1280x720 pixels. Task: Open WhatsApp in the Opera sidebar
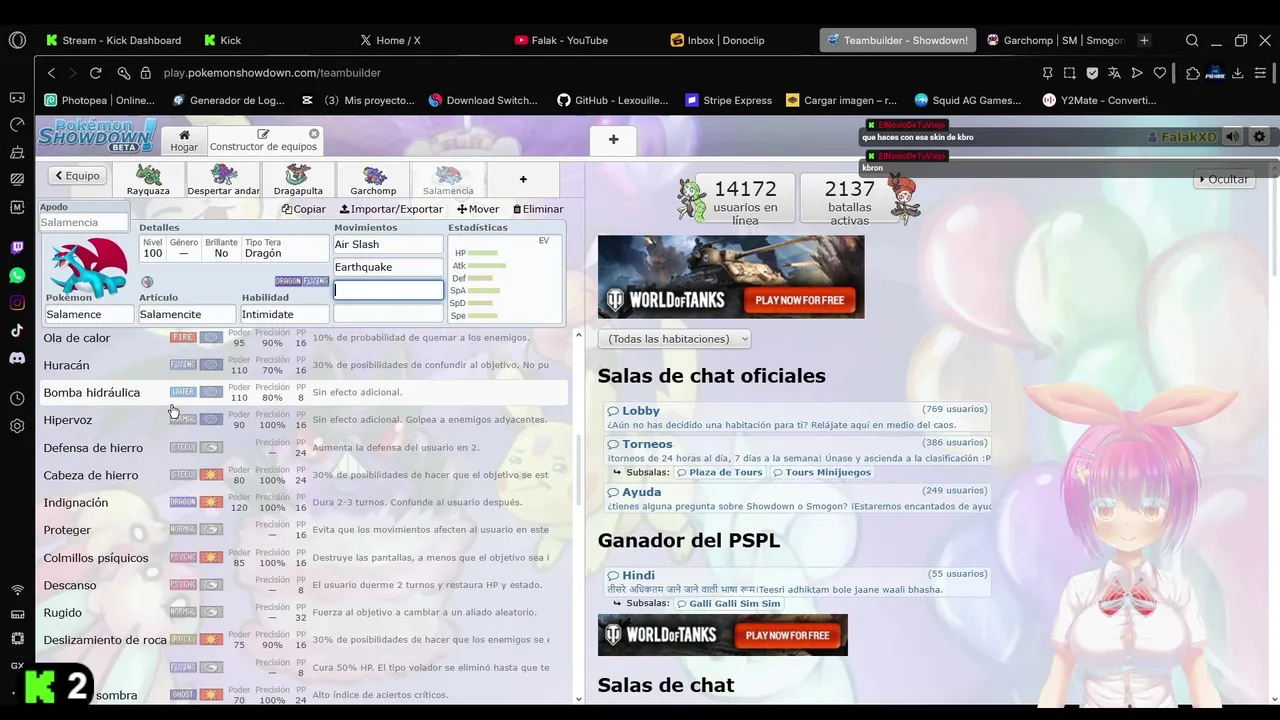[17, 275]
